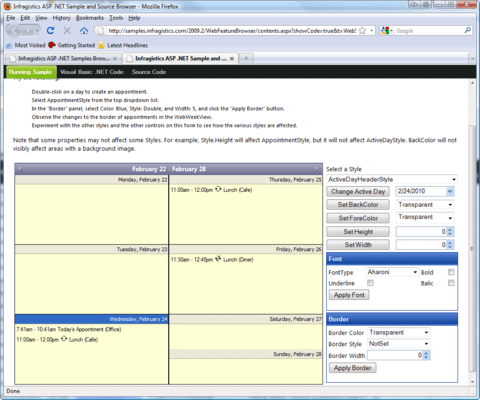This screenshot has height=400, width=480.
Task: Open the Select a Style dropdown
Action: [x=392, y=179]
